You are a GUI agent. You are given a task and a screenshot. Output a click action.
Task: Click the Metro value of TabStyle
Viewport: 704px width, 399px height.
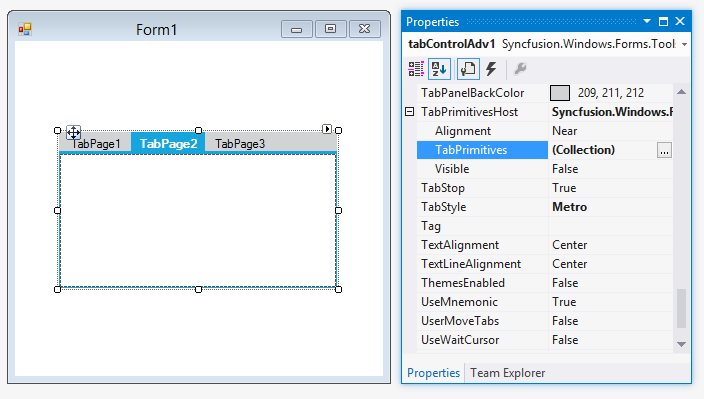click(569, 207)
